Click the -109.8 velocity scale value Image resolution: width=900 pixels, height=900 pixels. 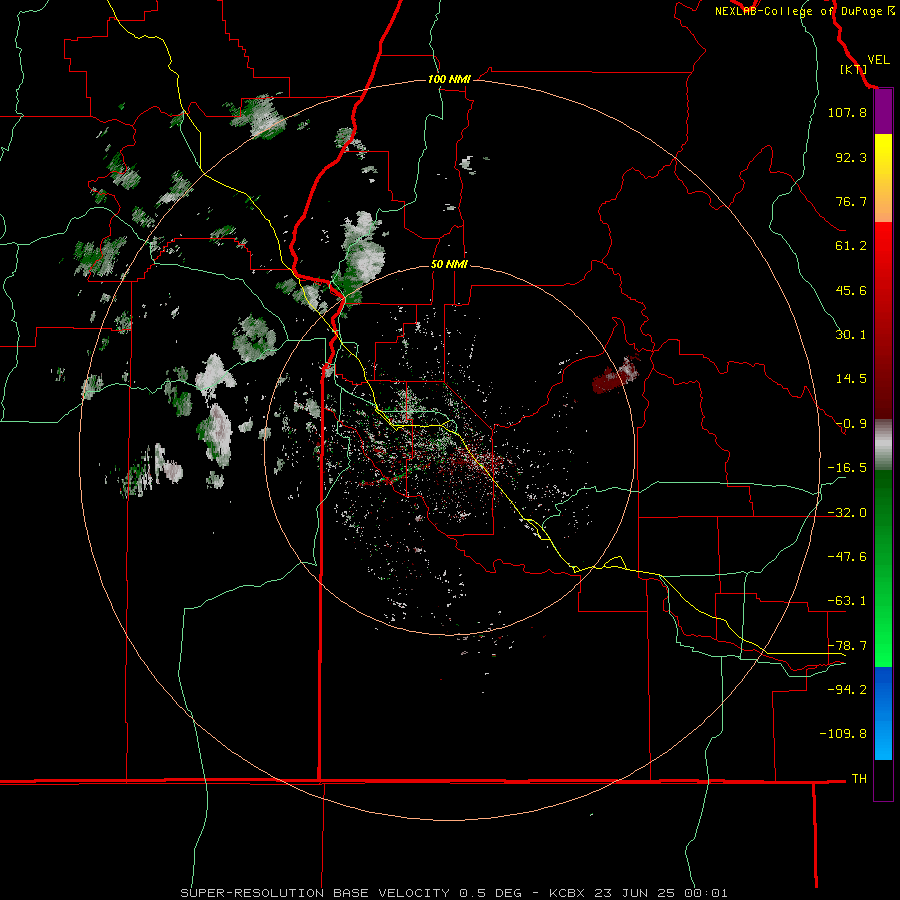pos(843,734)
